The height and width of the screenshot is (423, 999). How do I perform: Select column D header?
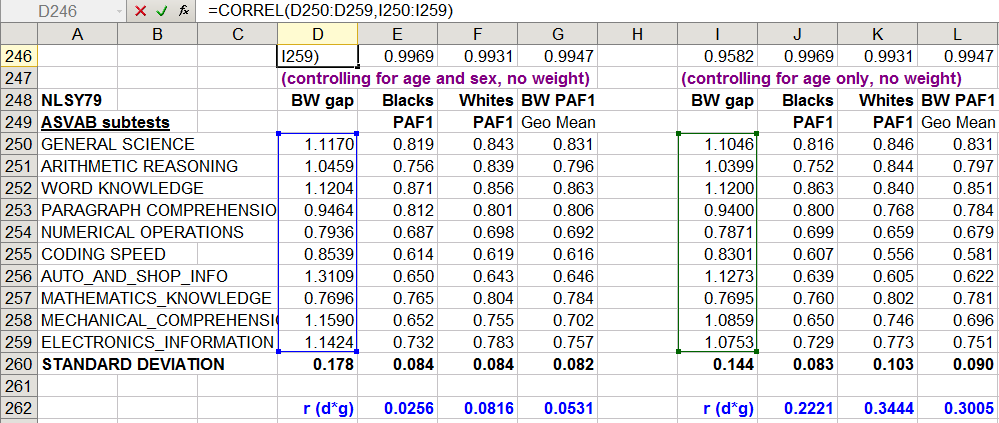click(318, 34)
